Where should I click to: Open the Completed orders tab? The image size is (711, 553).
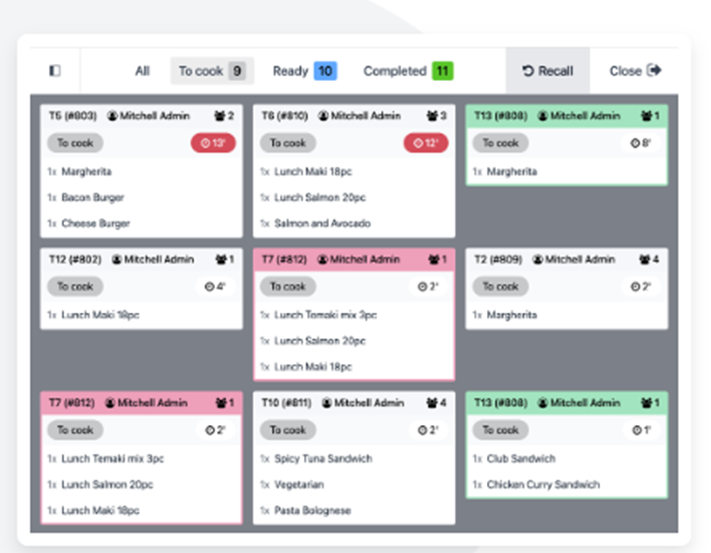click(x=408, y=71)
